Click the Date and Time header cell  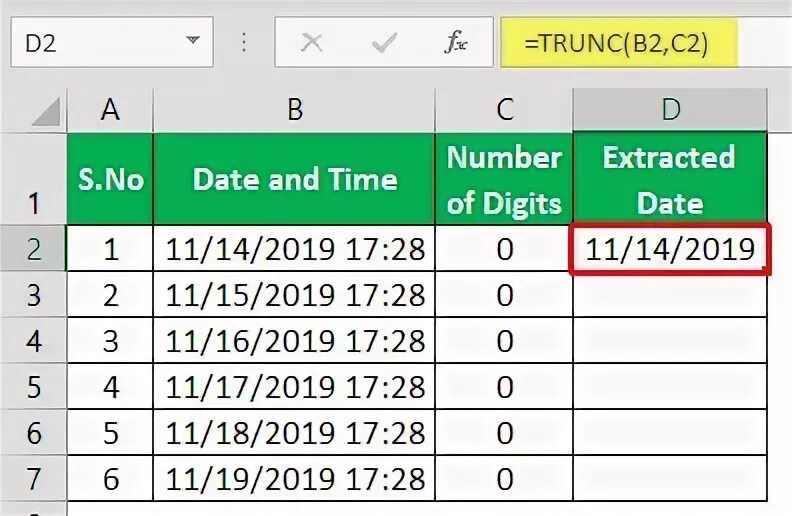coord(294,179)
